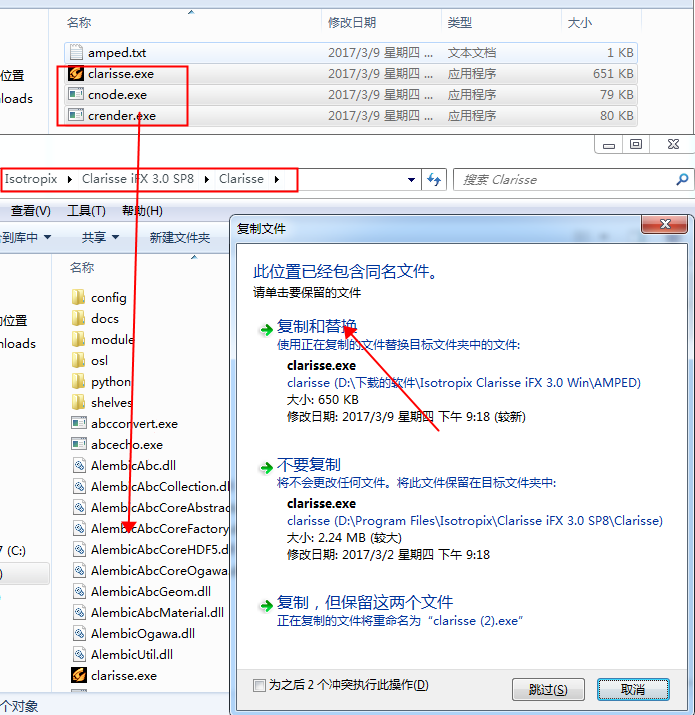695x715 pixels.
Task: Select AlembicAbcCoreHDF5 file icon
Action: click(79, 549)
